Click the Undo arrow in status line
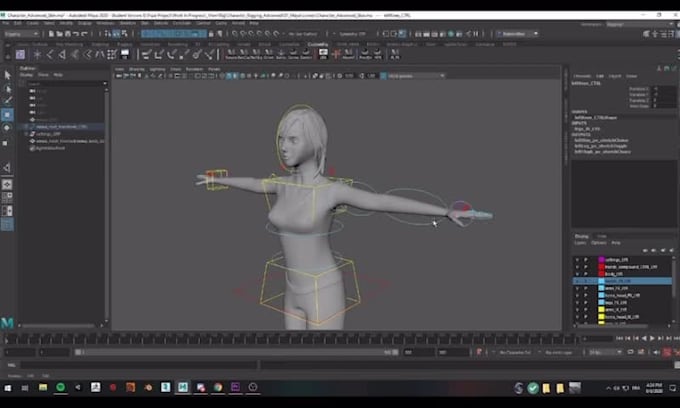This screenshot has width=680, height=408. 76,34
